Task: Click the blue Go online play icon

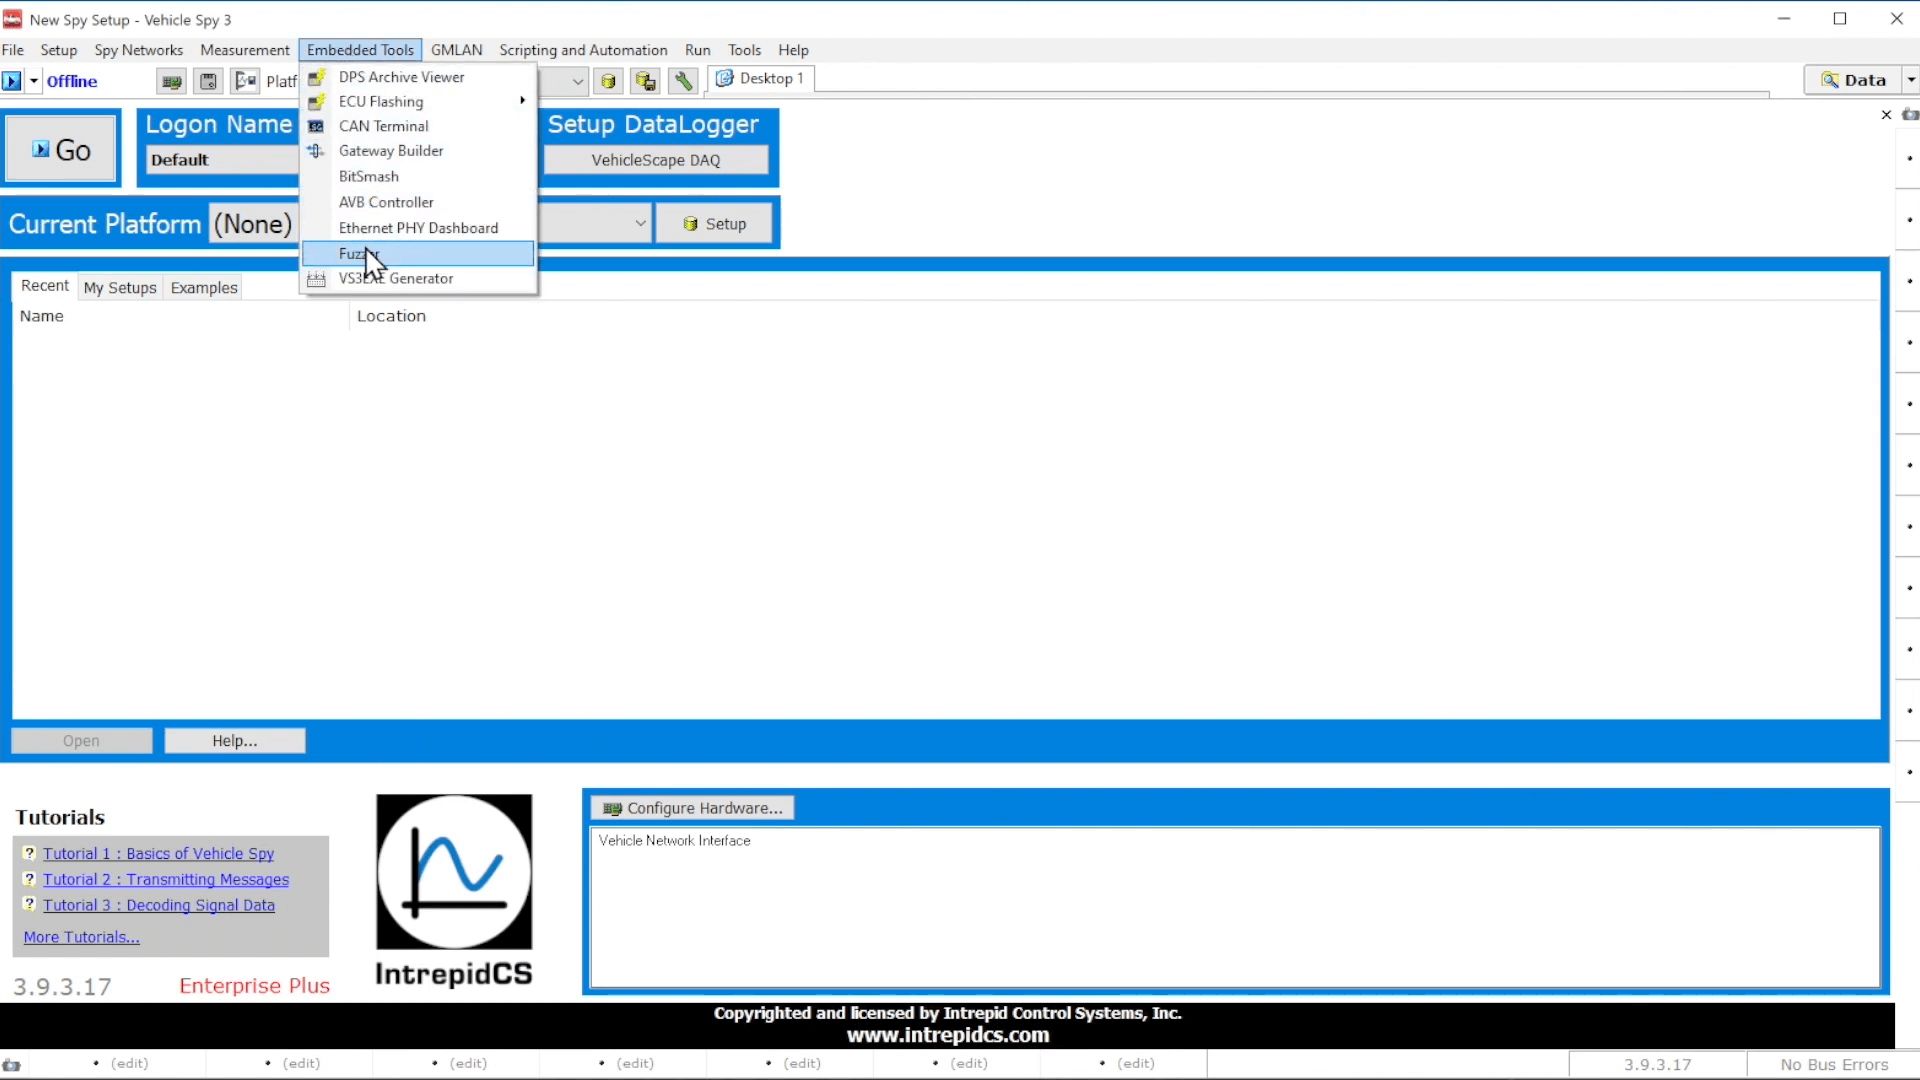Action: [x=11, y=81]
